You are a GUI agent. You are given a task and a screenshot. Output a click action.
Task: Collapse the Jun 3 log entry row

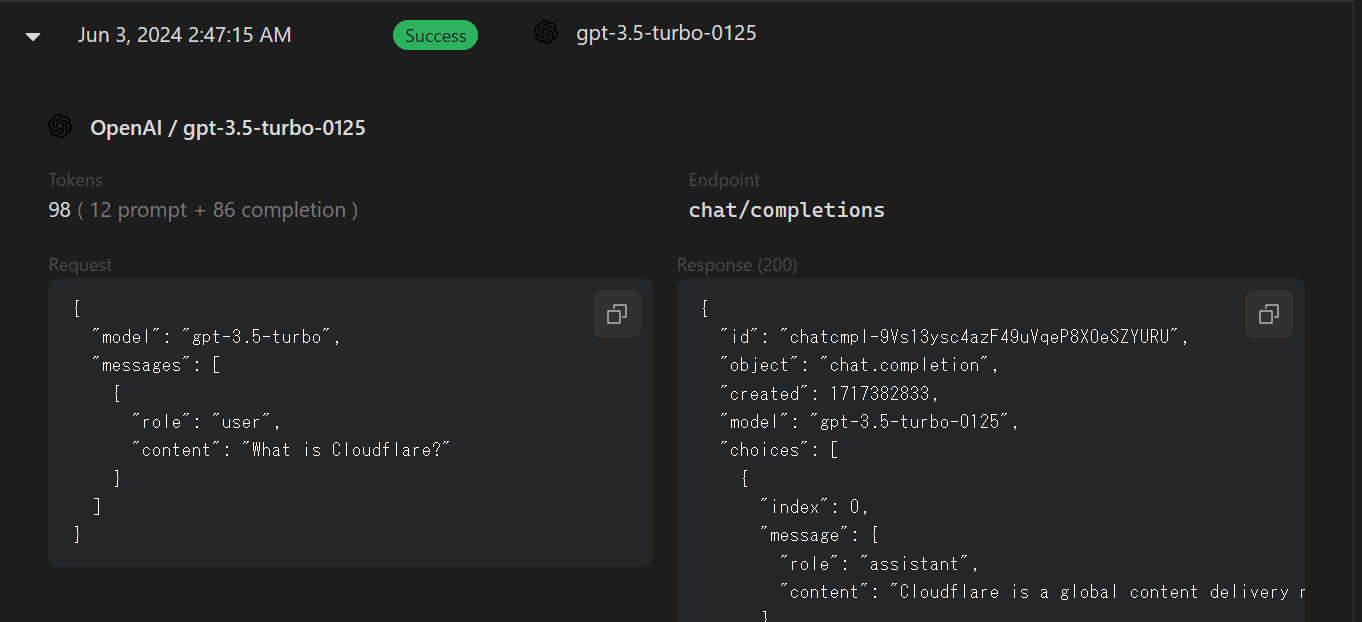33,36
